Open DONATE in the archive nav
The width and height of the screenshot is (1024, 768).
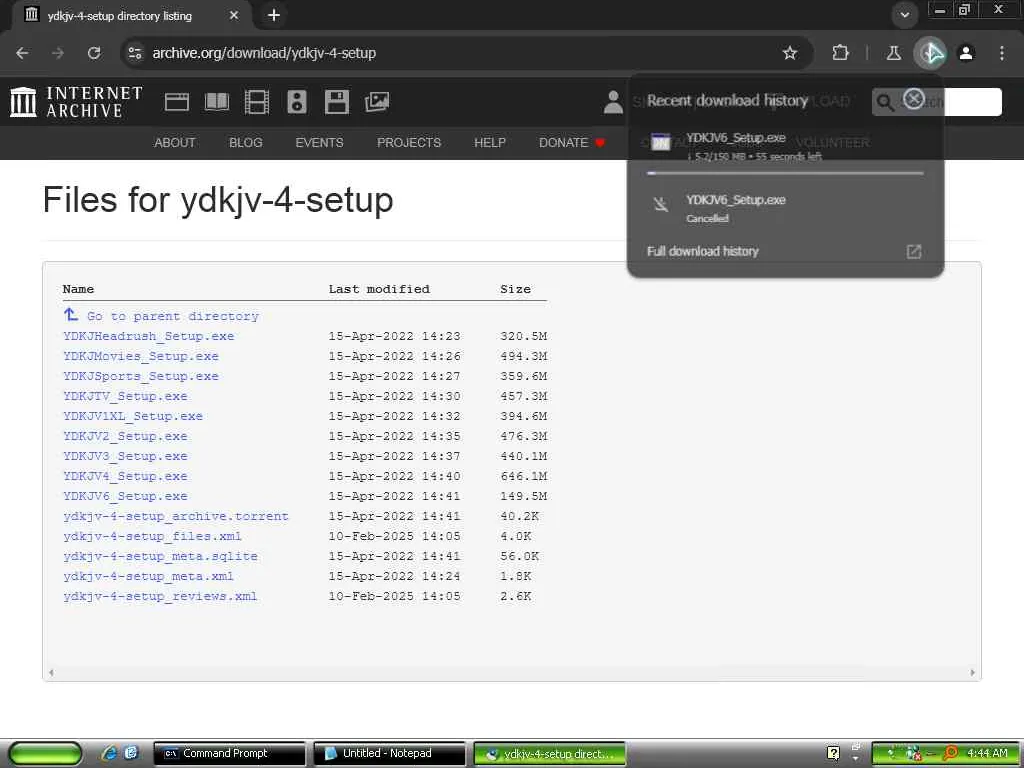(x=571, y=142)
